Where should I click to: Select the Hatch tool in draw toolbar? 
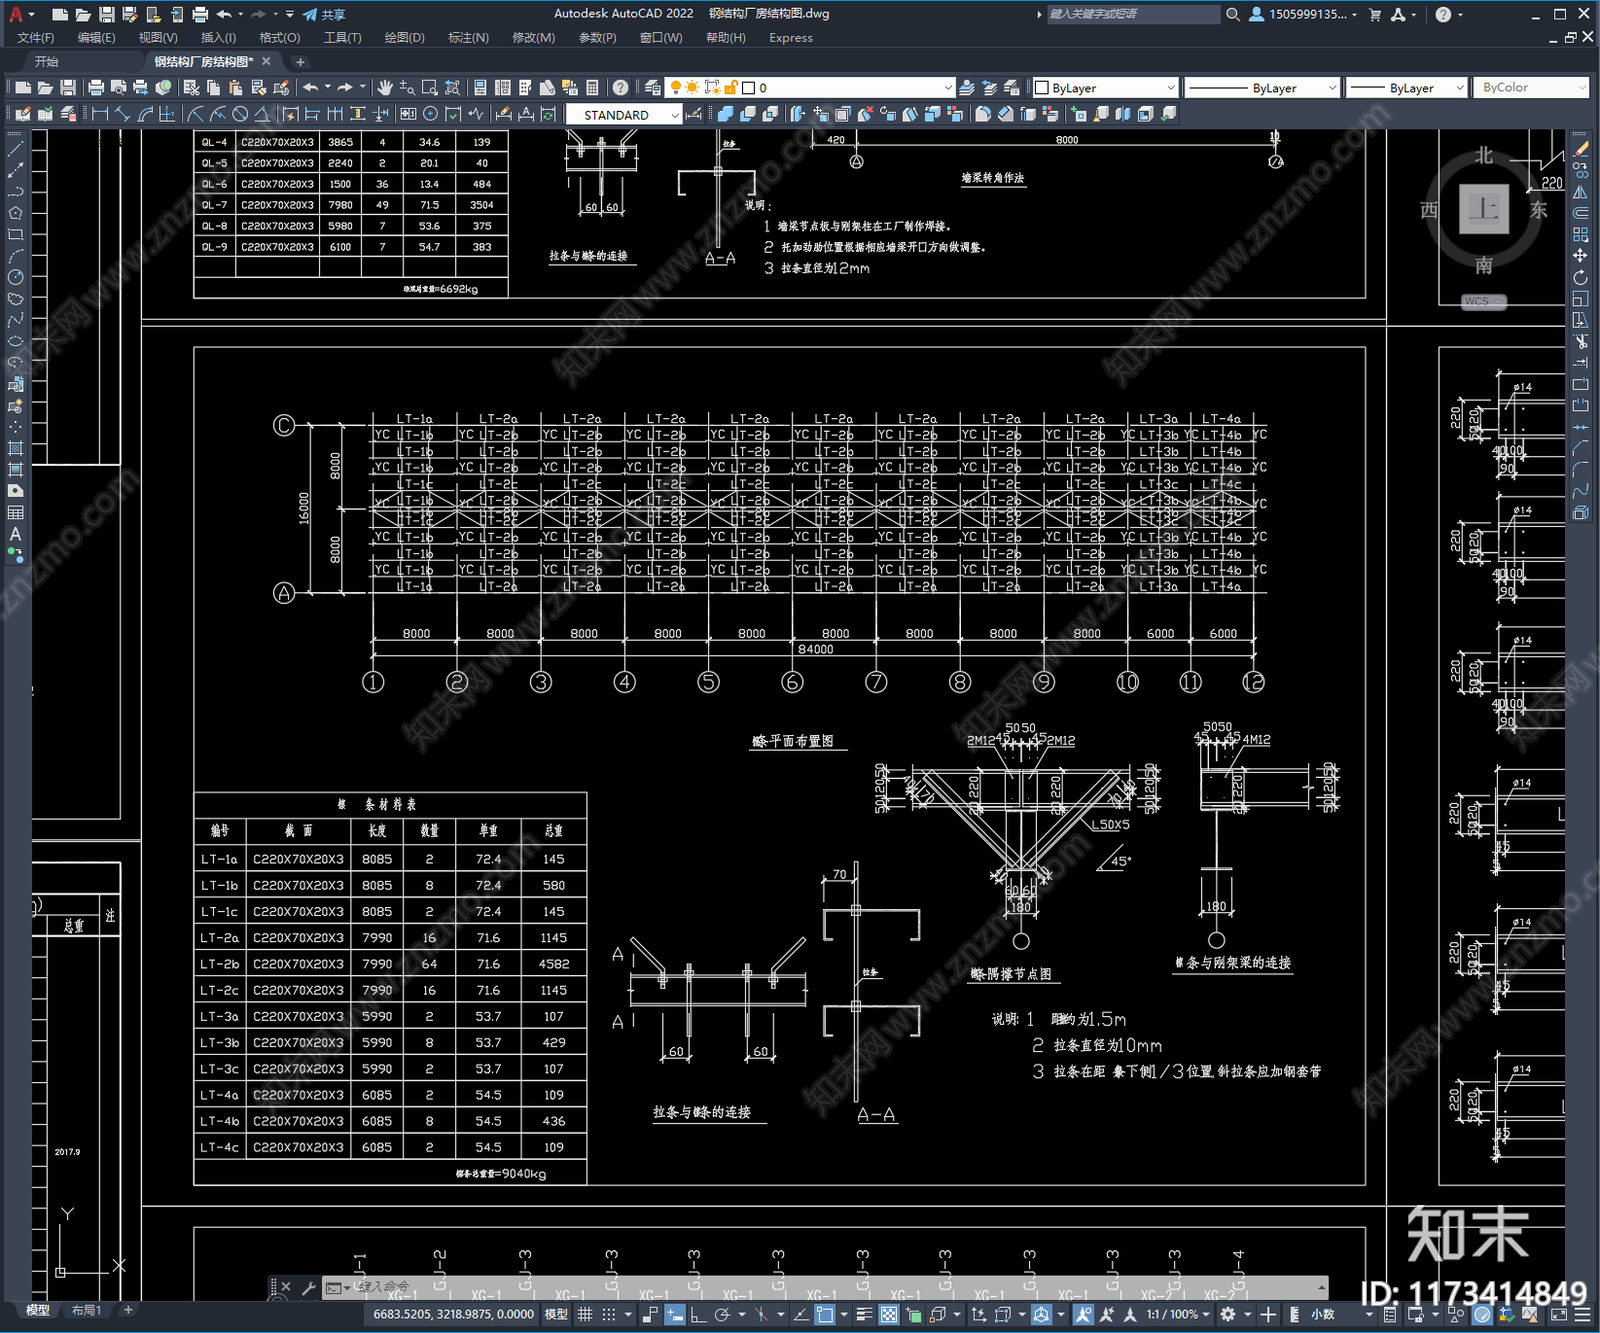point(15,448)
